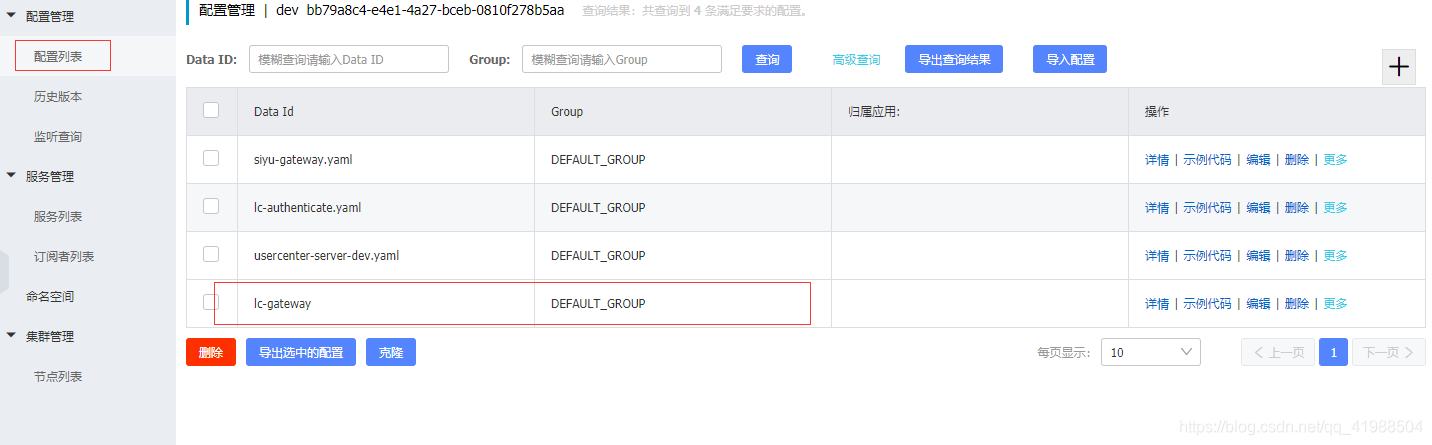1432x445 pixels.
Task: Click the plus icon to add configuration
Action: (x=1398, y=67)
